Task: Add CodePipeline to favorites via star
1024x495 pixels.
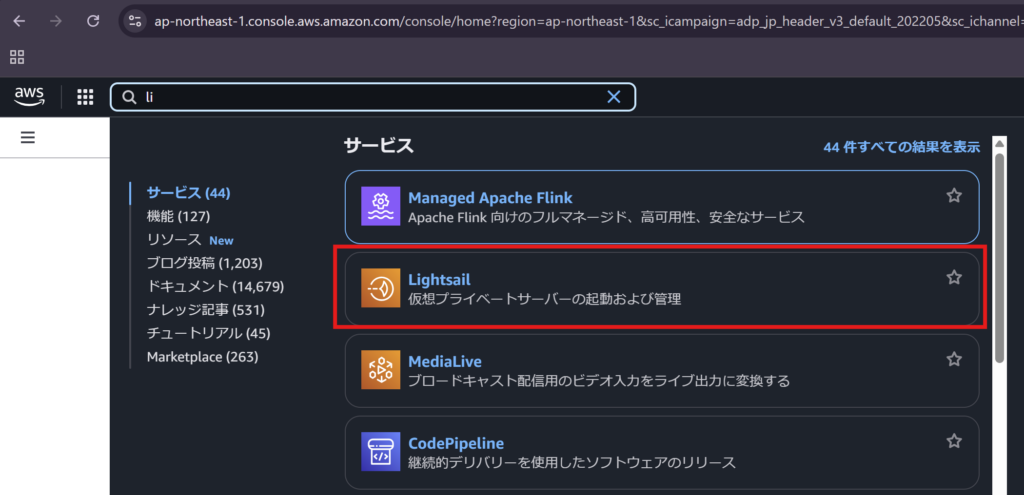Action: (x=954, y=441)
